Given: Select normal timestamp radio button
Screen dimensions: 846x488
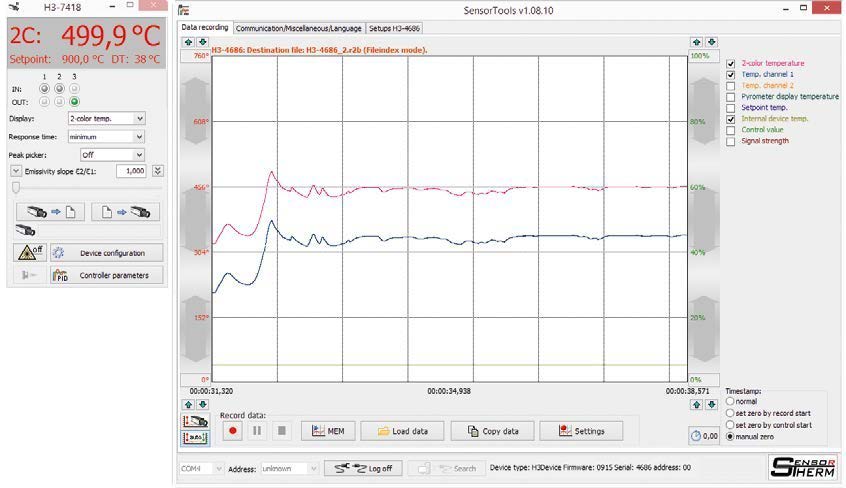Looking at the screenshot, I should point(730,401).
